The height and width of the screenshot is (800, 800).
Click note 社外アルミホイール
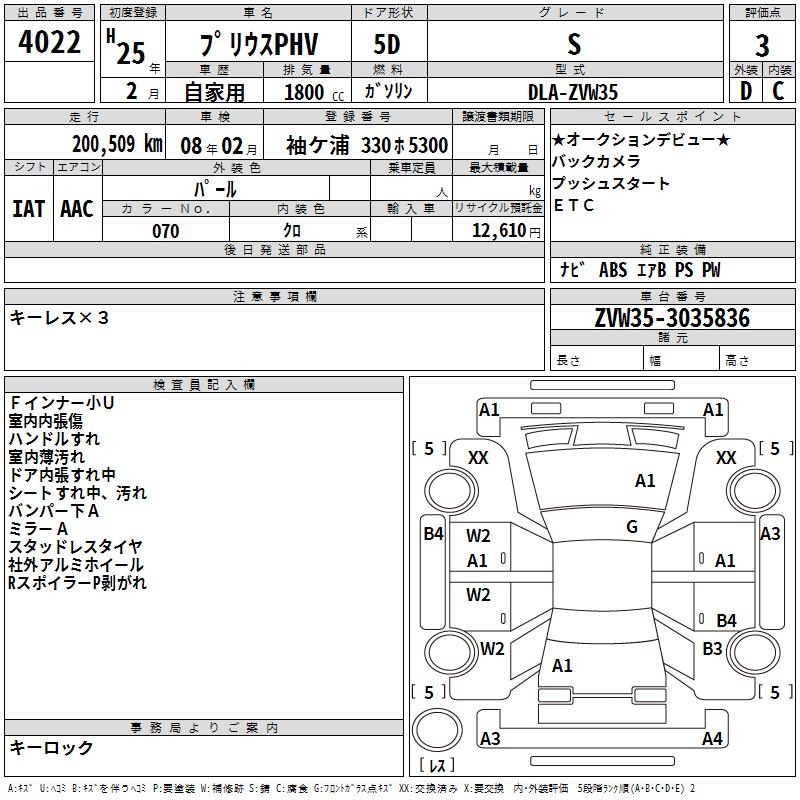click(x=76, y=565)
